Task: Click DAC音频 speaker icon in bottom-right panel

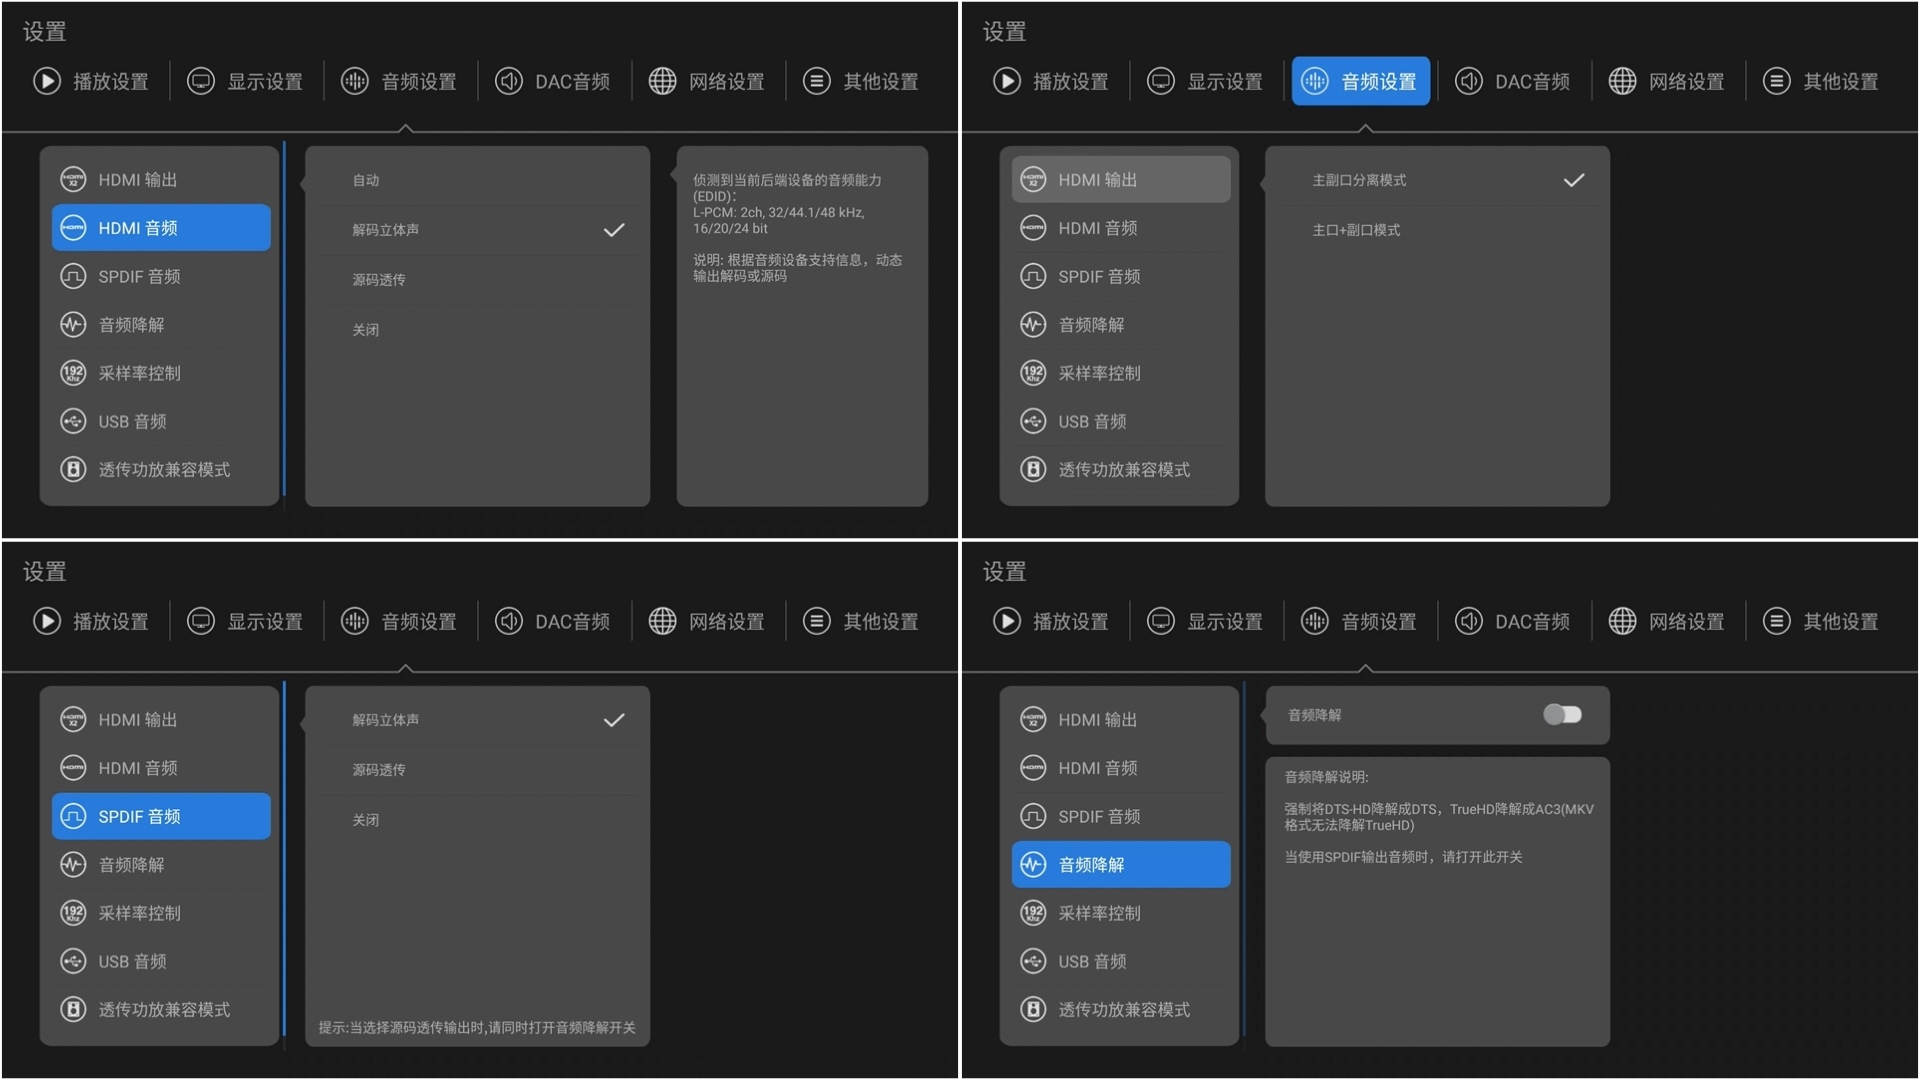Action: pyautogui.click(x=1469, y=621)
